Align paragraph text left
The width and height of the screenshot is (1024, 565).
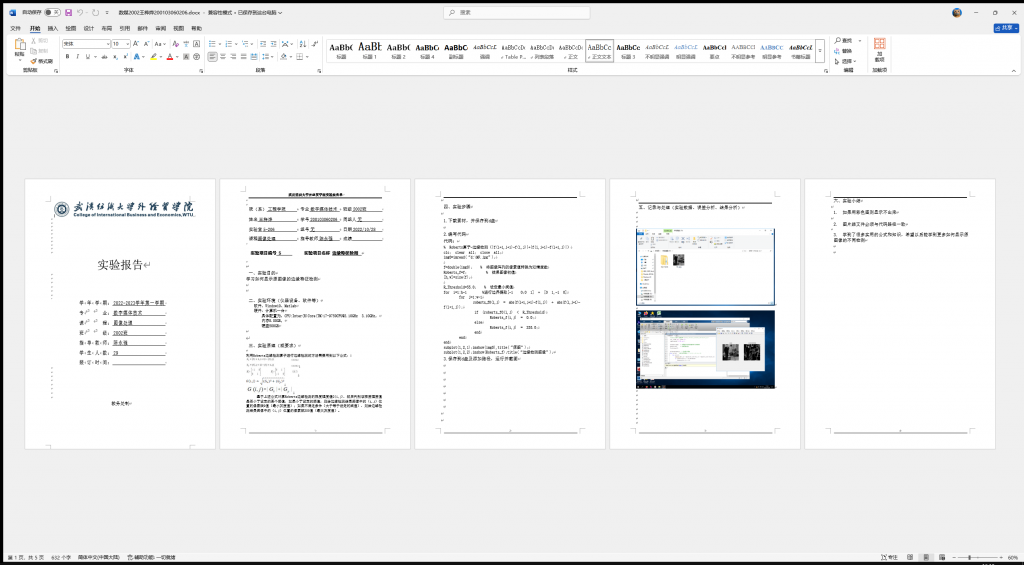point(213,57)
